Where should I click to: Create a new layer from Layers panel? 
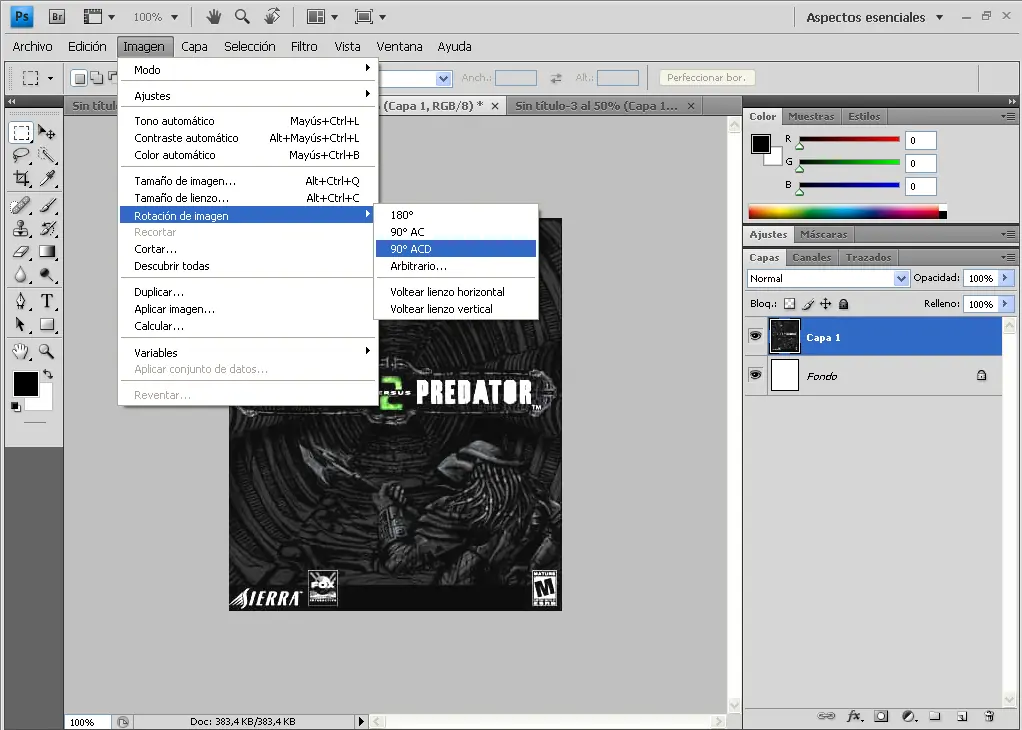click(x=962, y=716)
